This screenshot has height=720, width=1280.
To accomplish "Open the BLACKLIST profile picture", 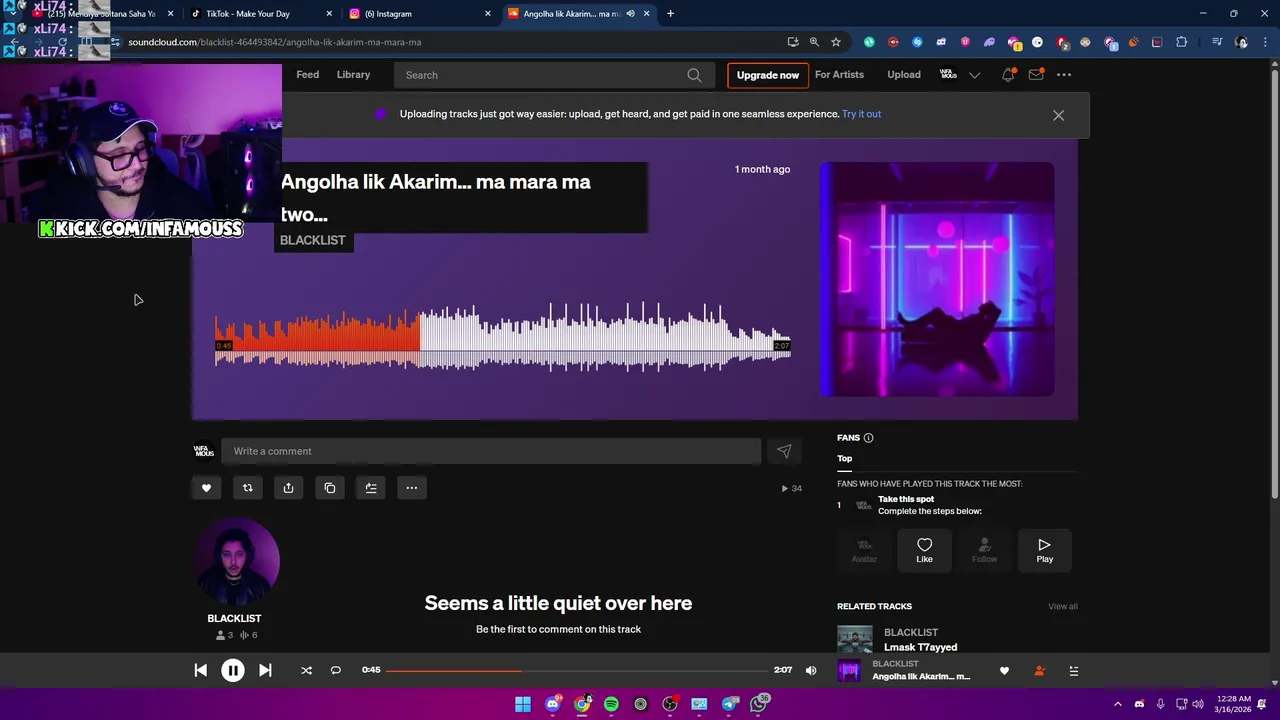I will pos(236,562).
